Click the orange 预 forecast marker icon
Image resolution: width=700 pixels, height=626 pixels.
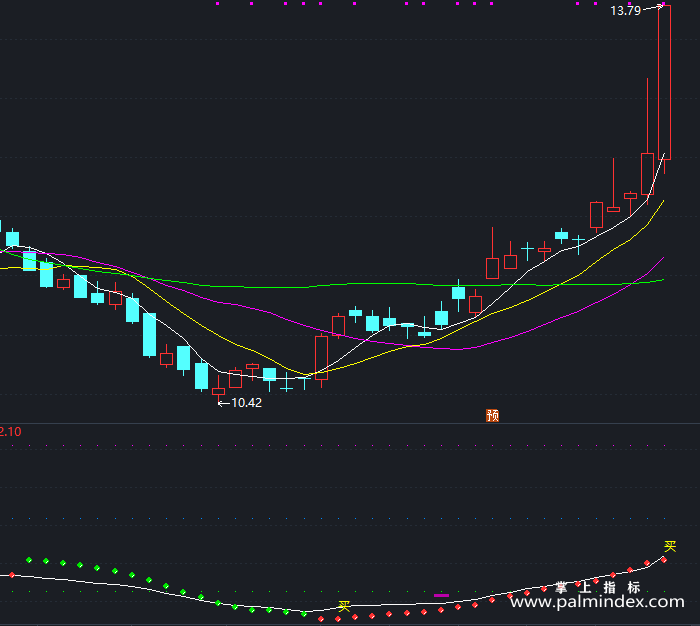[x=492, y=415]
